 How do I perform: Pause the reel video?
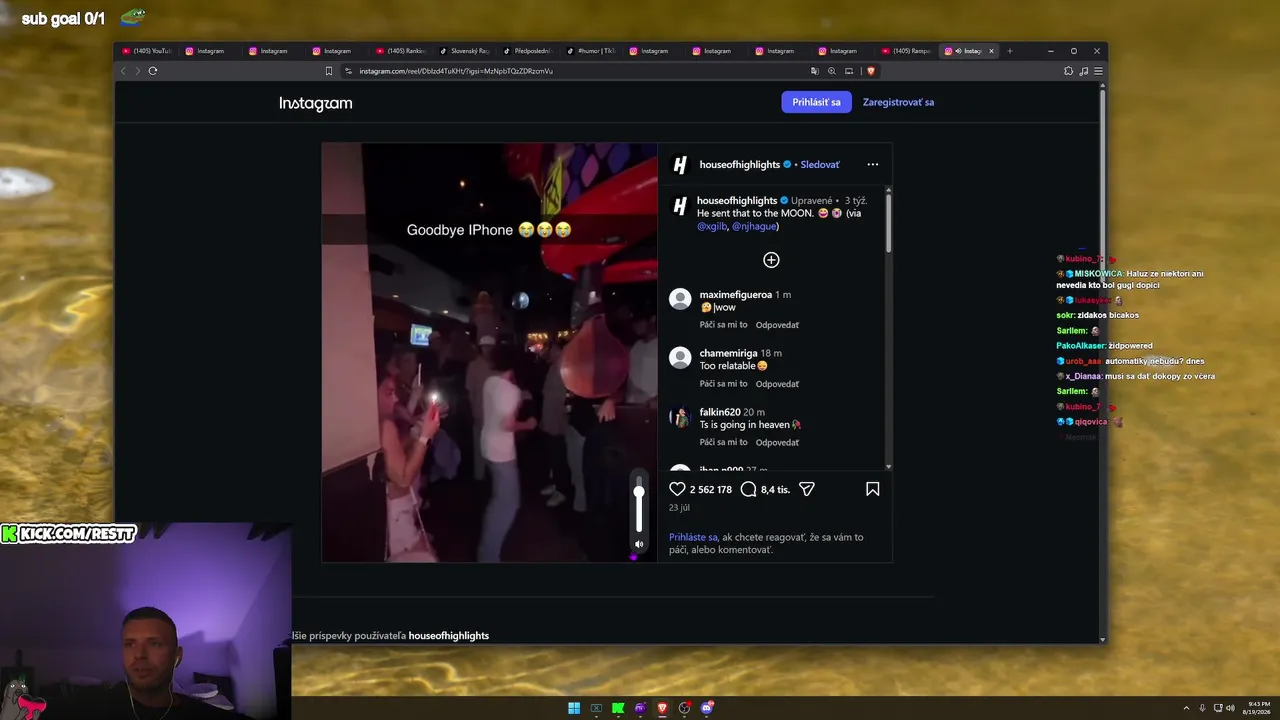(x=489, y=352)
